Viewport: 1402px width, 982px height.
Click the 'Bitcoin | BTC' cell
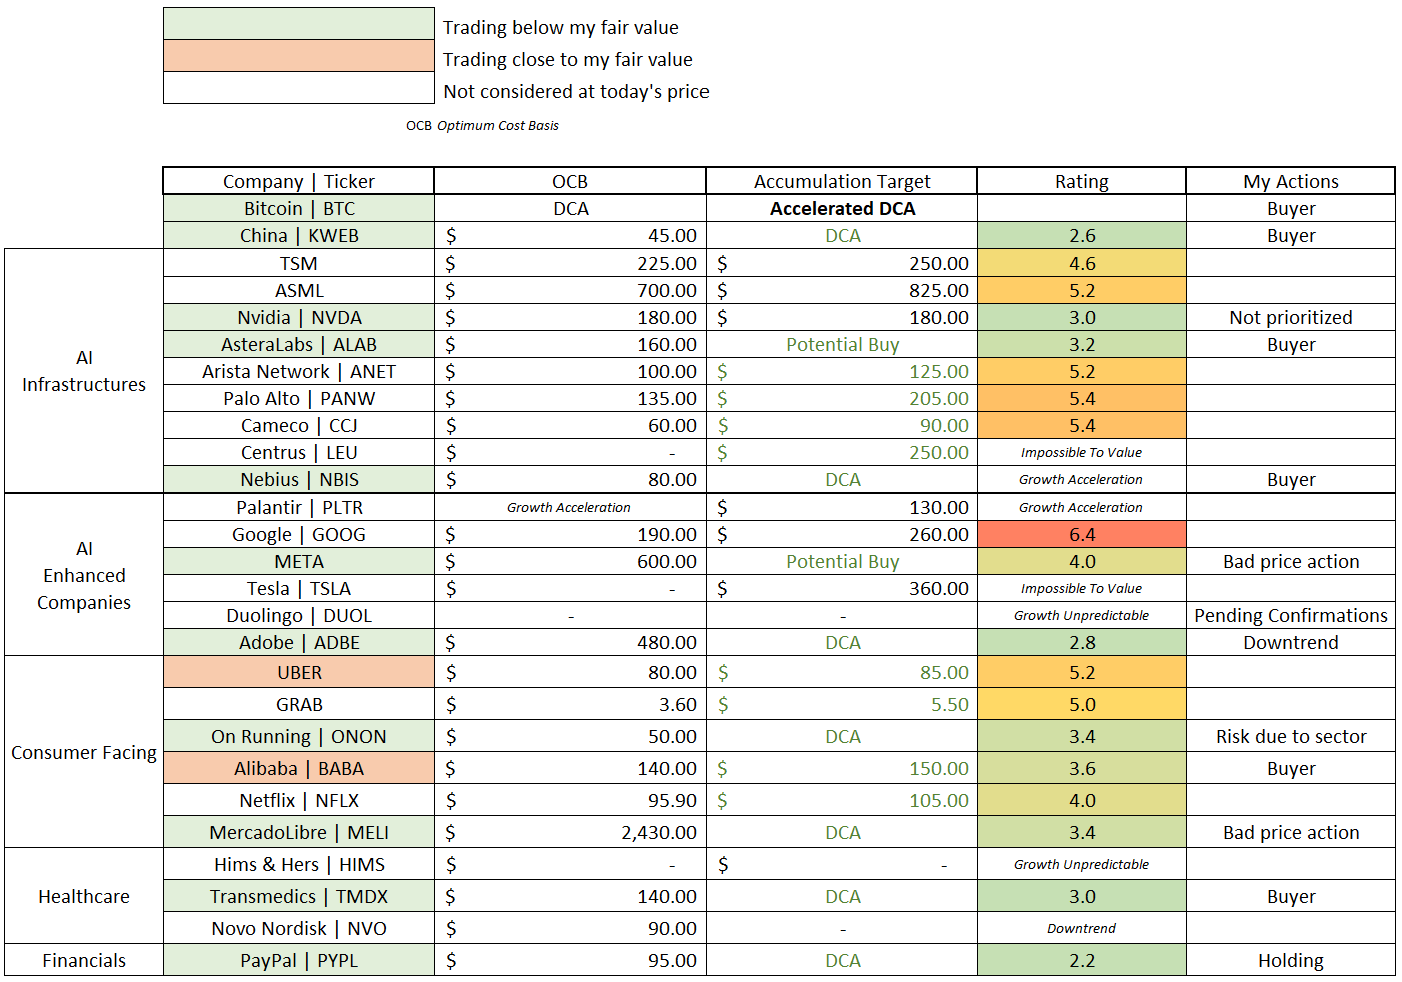click(299, 208)
